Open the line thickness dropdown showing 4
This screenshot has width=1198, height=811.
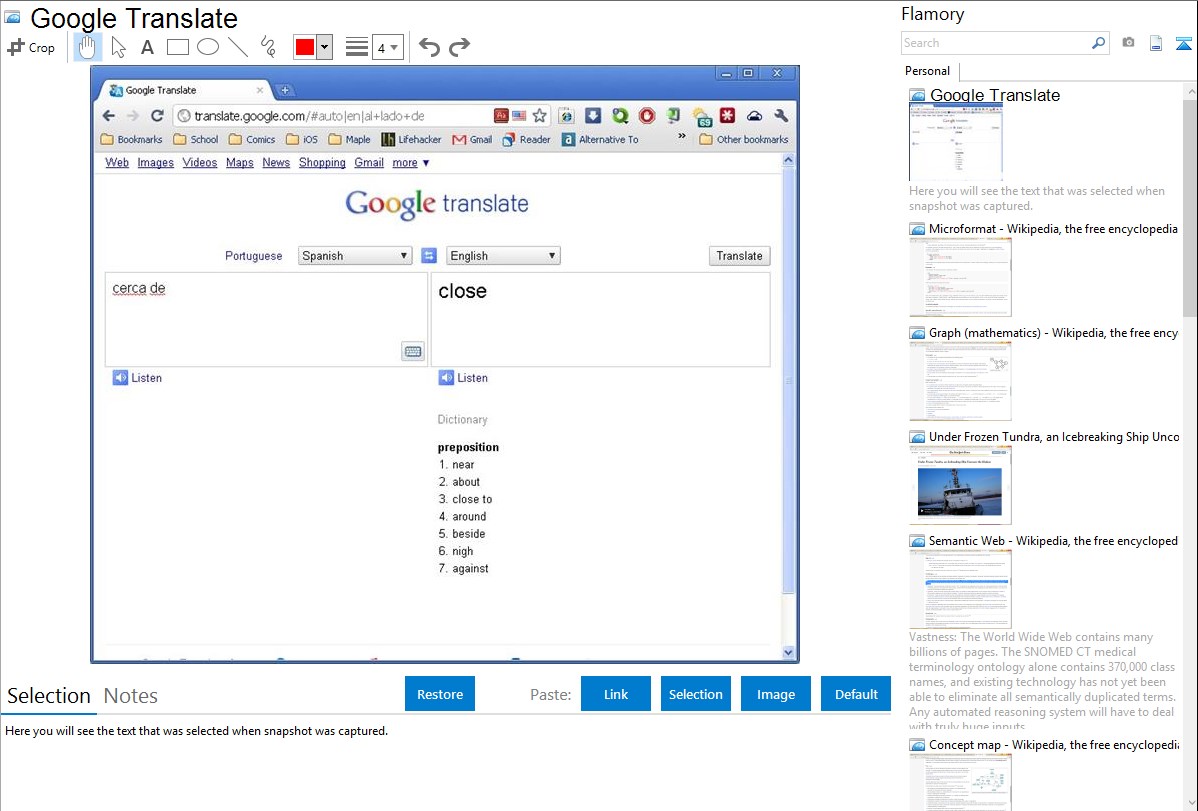(387, 48)
